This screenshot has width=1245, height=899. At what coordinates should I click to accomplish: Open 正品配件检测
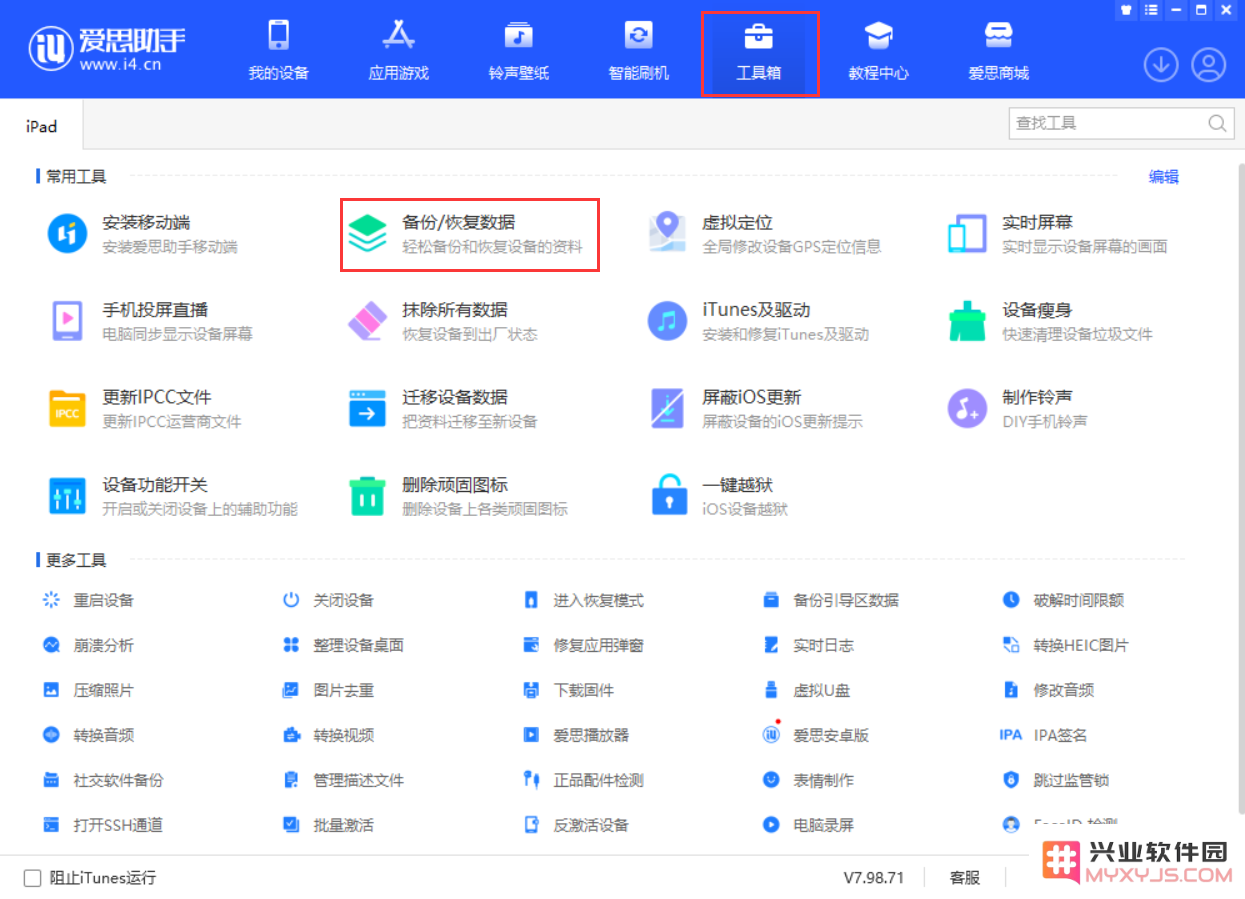coord(584,780)
